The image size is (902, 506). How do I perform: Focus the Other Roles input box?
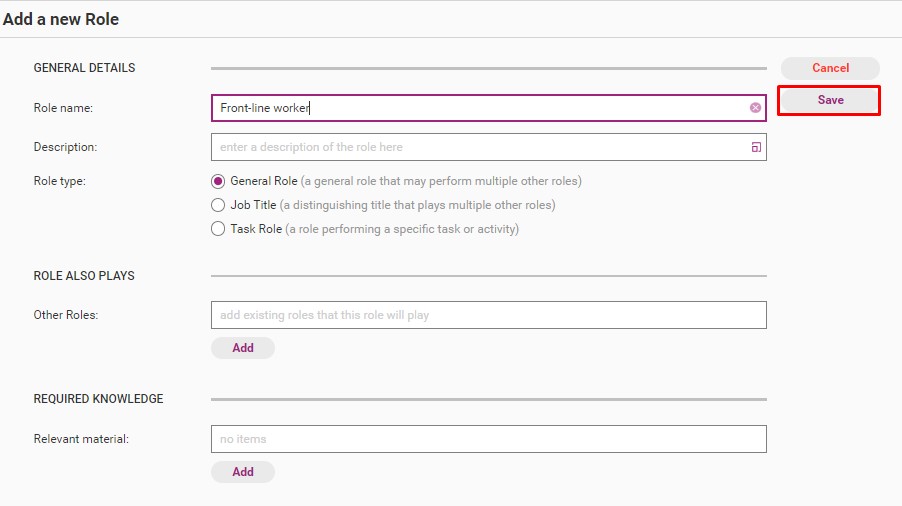(488, 315)
